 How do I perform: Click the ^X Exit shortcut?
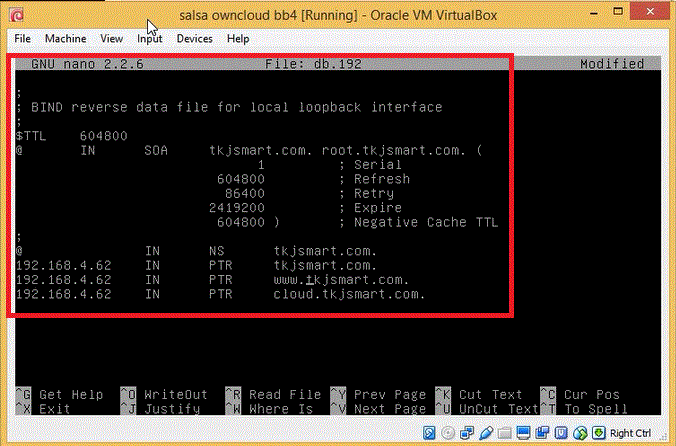click(x=43, y=409)
